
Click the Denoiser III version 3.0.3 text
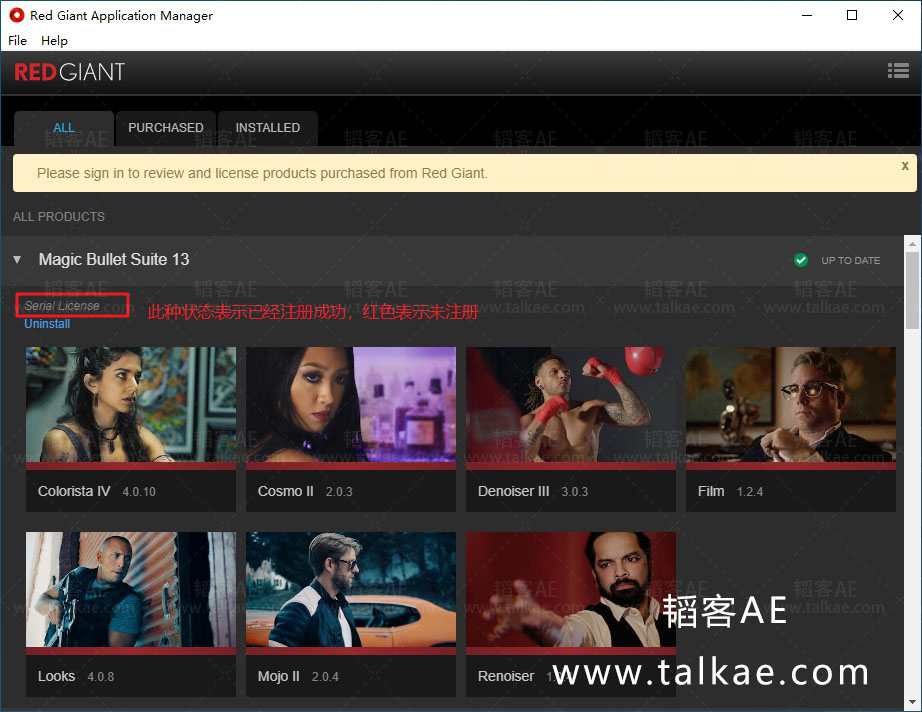click(x=574, y=492)
